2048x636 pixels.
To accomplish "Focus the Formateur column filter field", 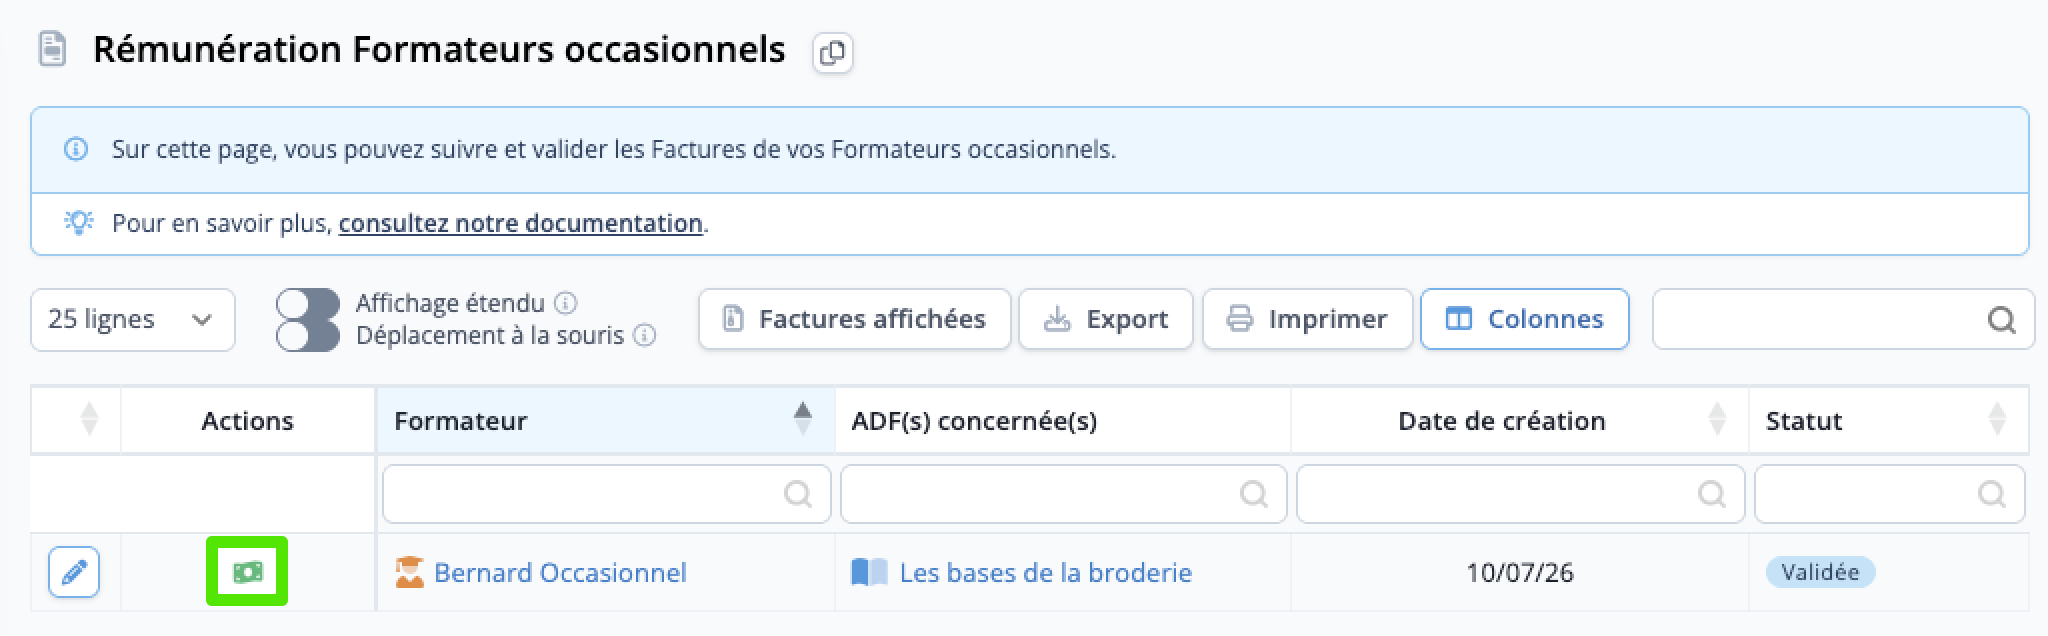I will [x=607, y=493].
